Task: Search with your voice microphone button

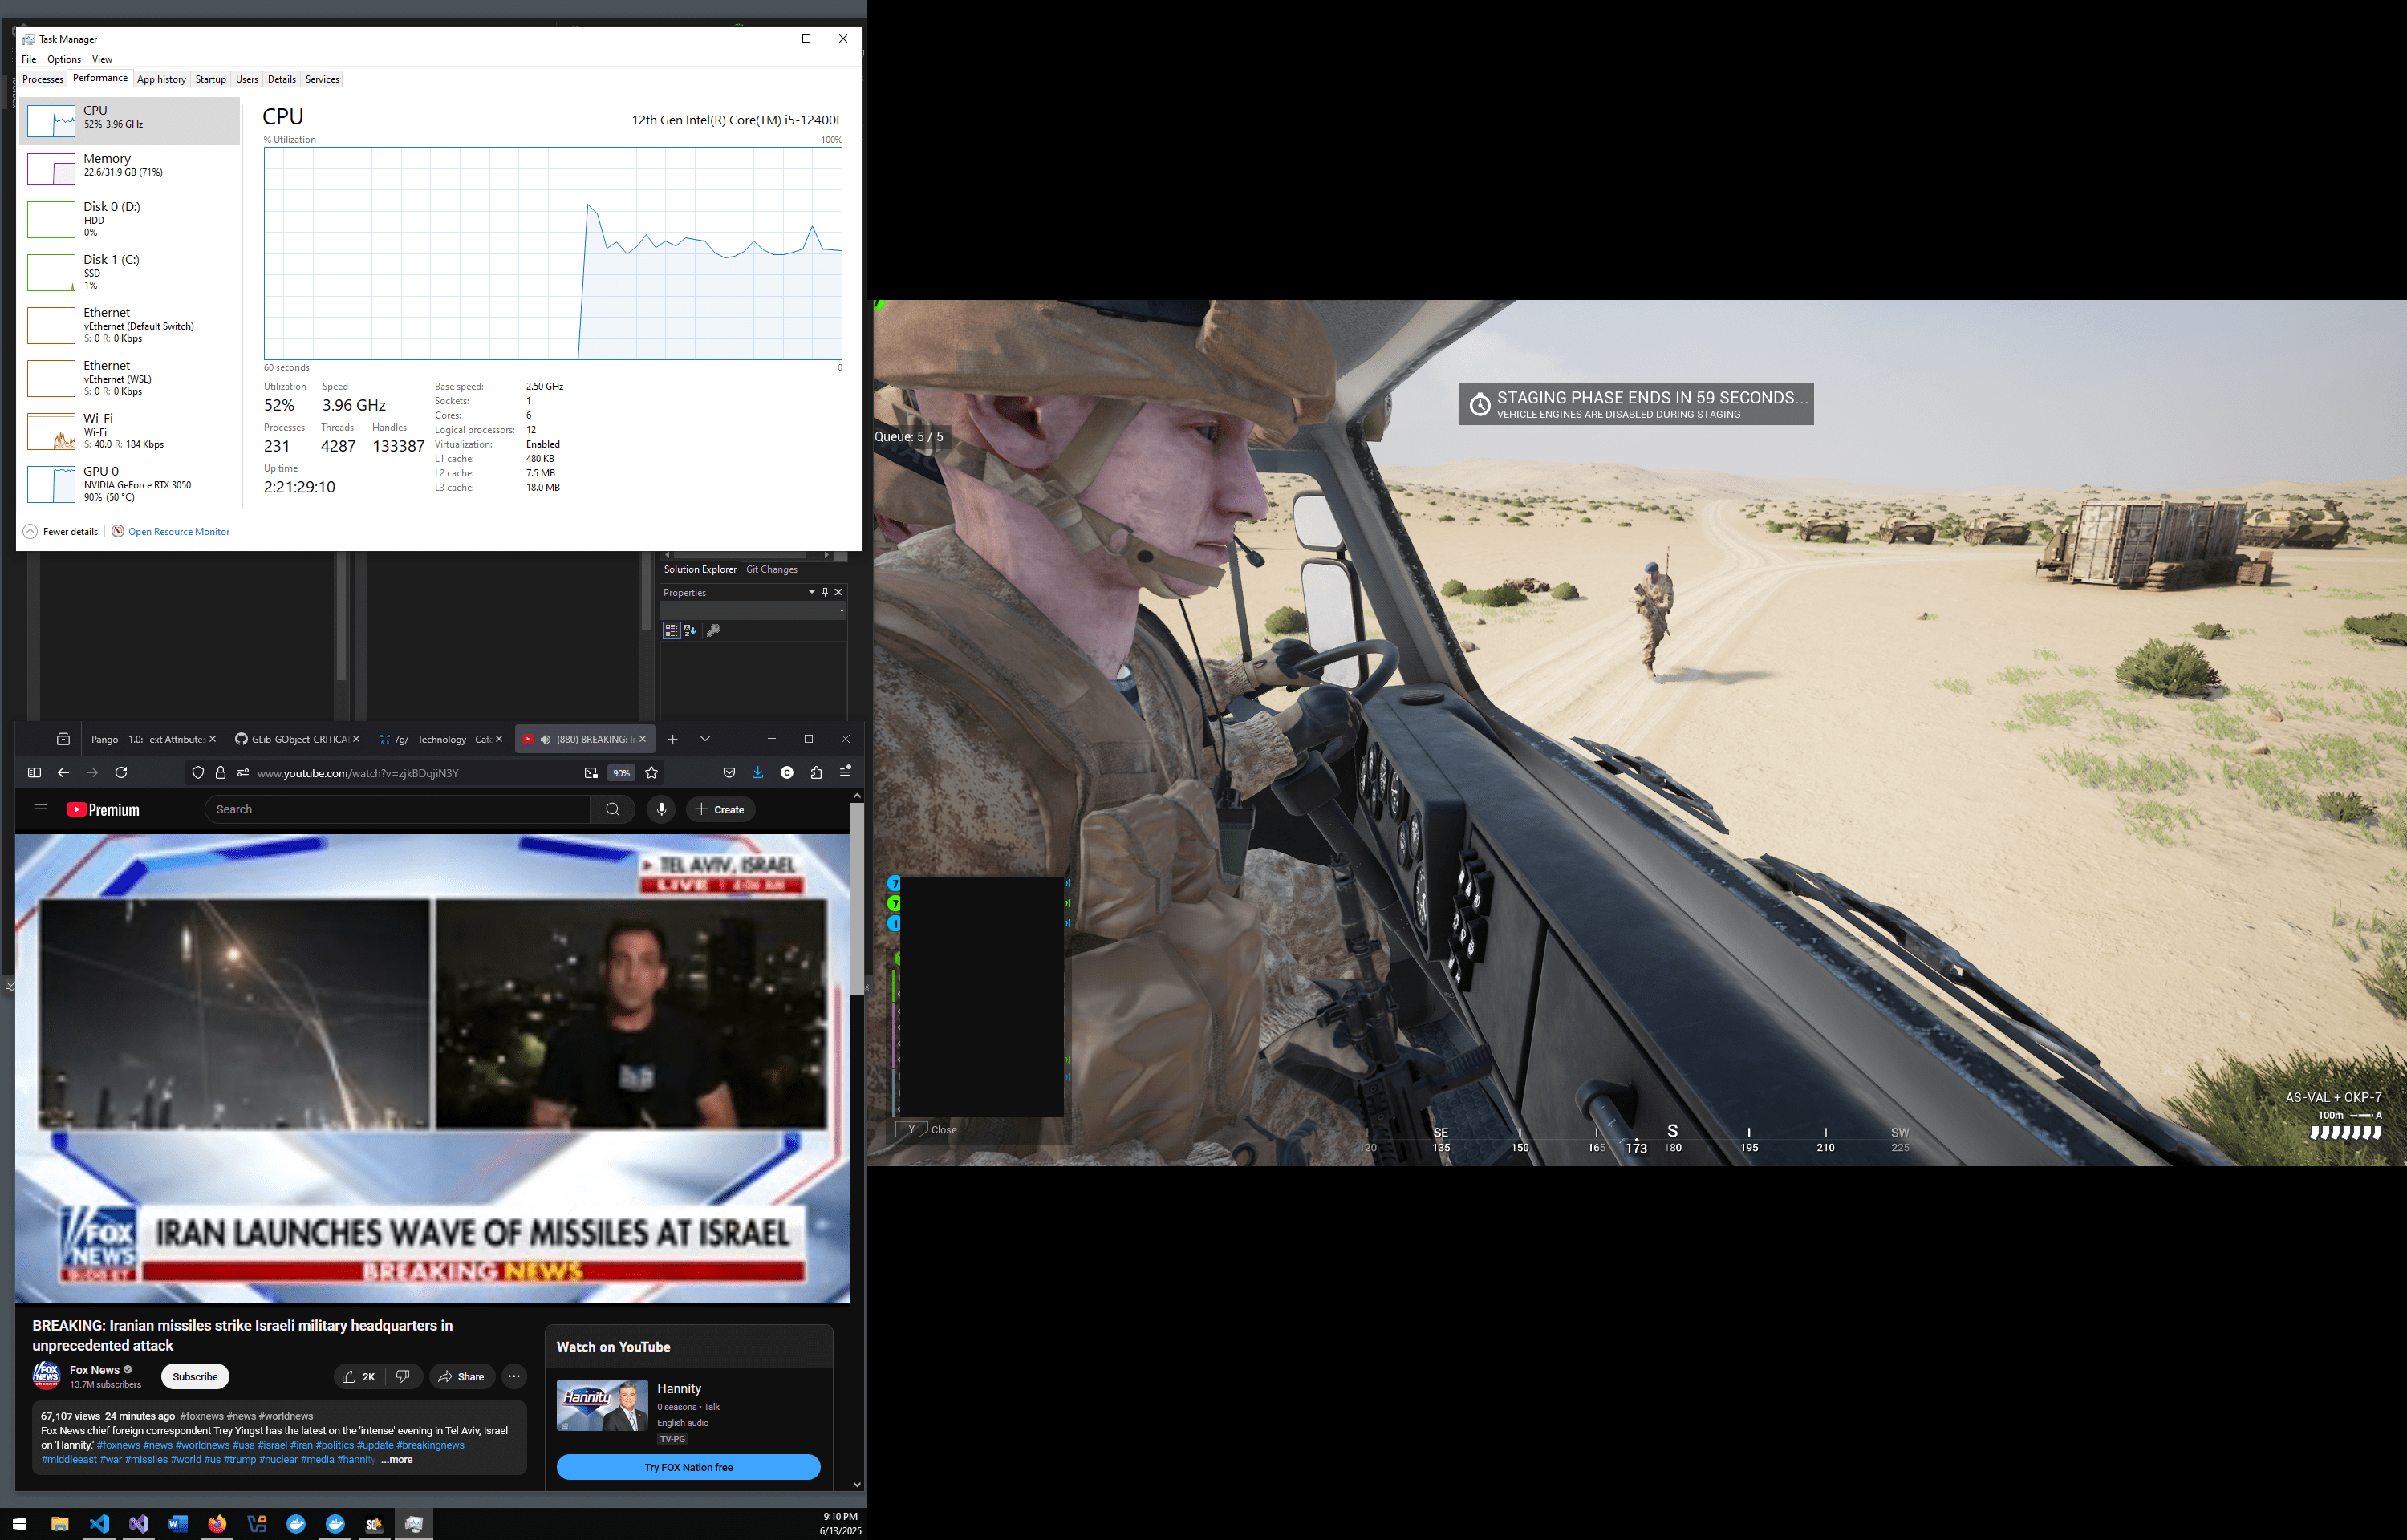Action: pyautogui.click(x=661, y=810)
